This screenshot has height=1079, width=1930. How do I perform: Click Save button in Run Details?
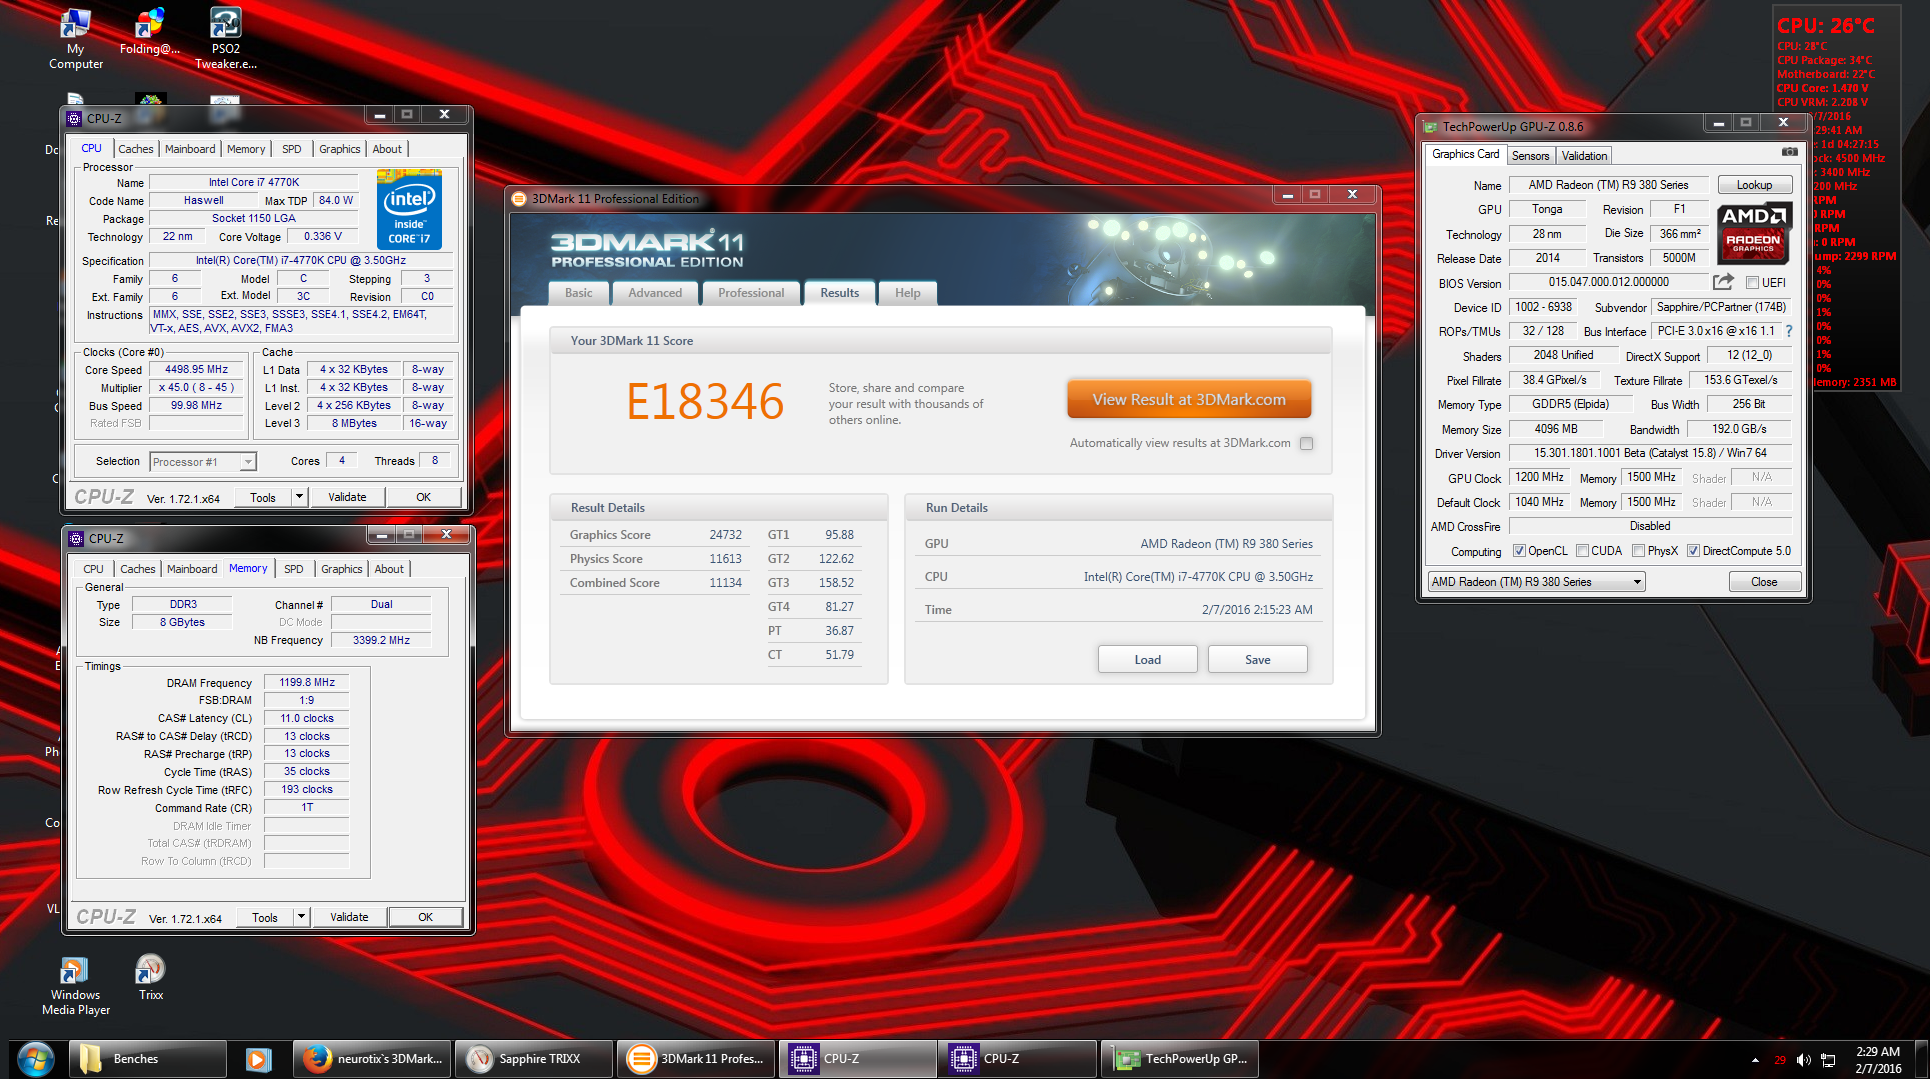click(1257, 660)
